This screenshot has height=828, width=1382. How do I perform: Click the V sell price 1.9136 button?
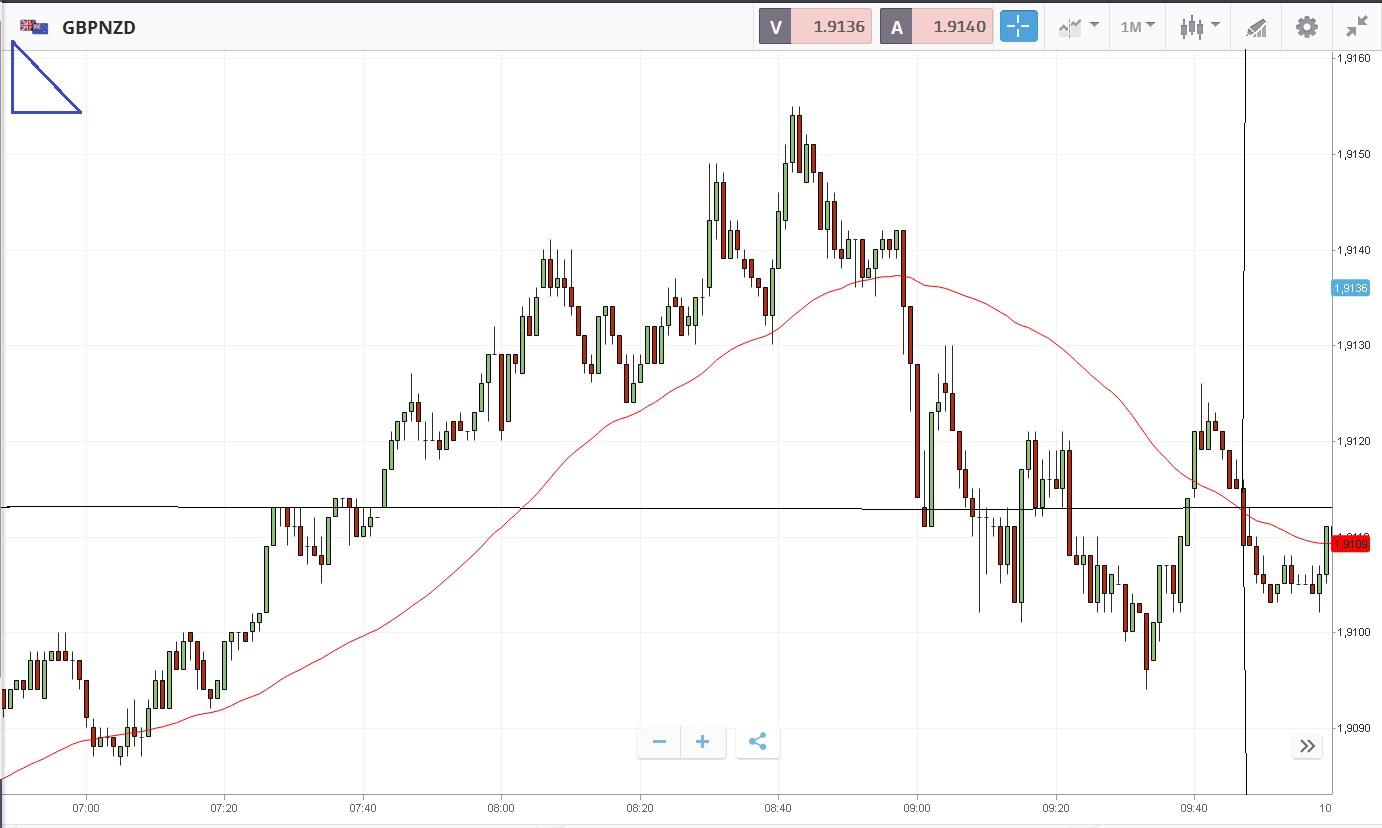(815, 27)
